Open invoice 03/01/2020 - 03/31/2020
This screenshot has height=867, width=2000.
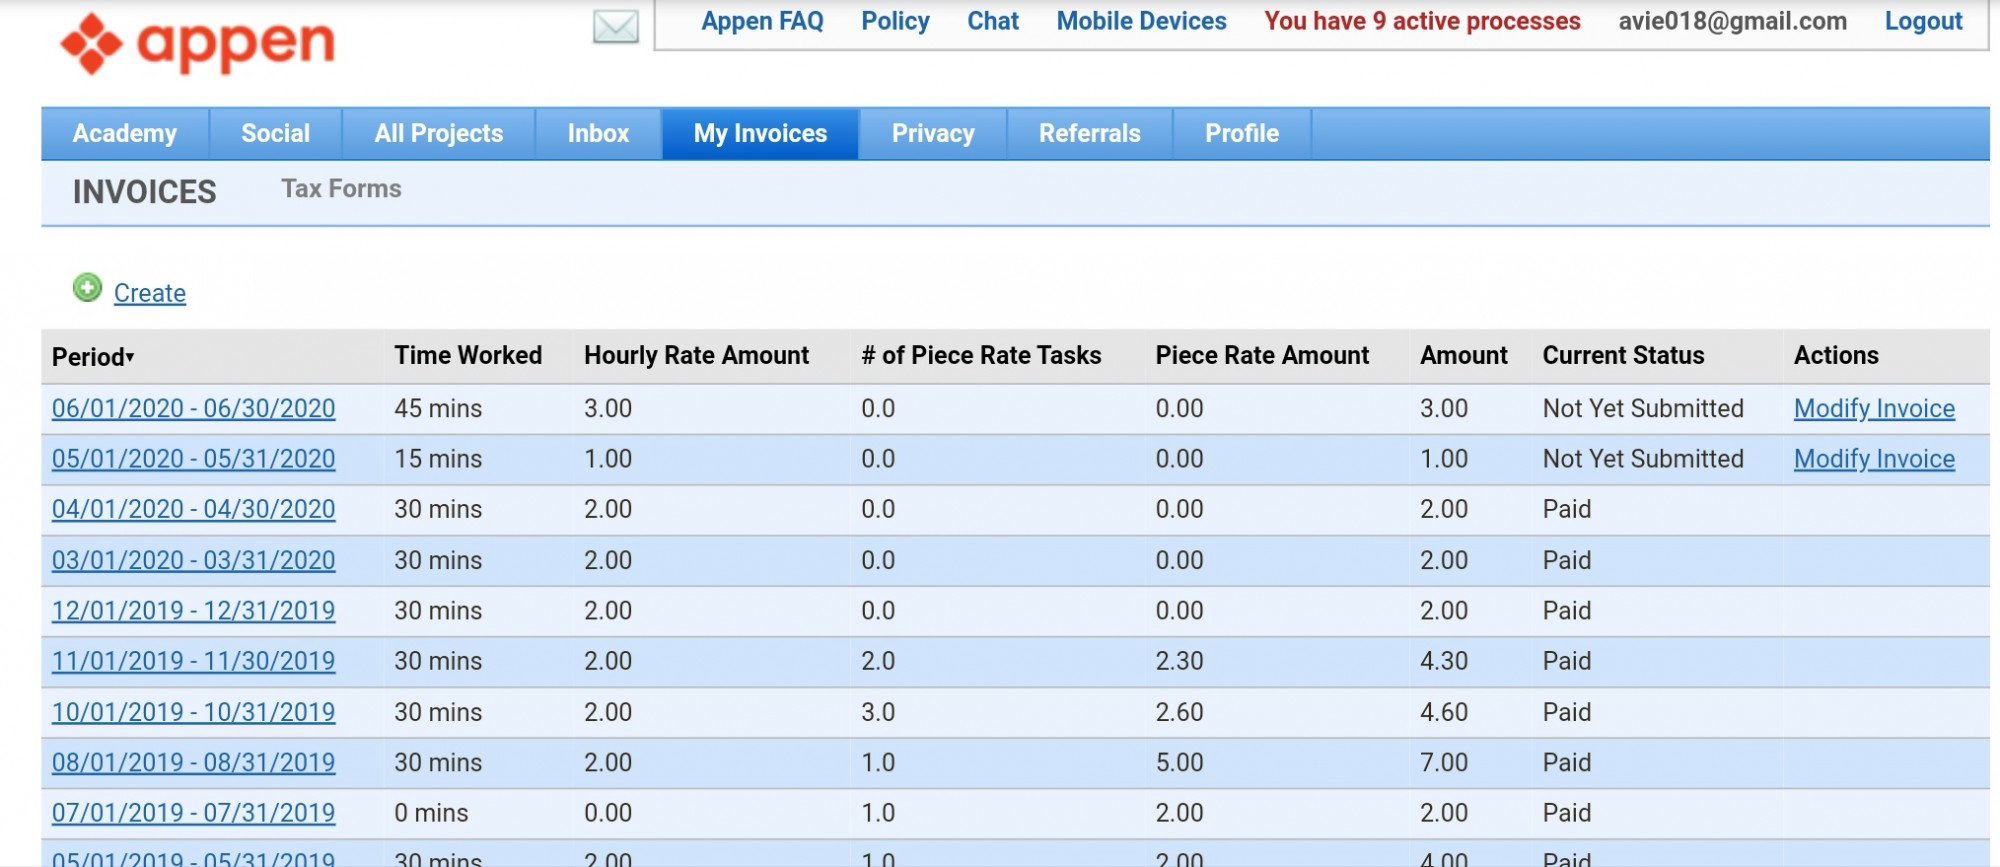194,560
